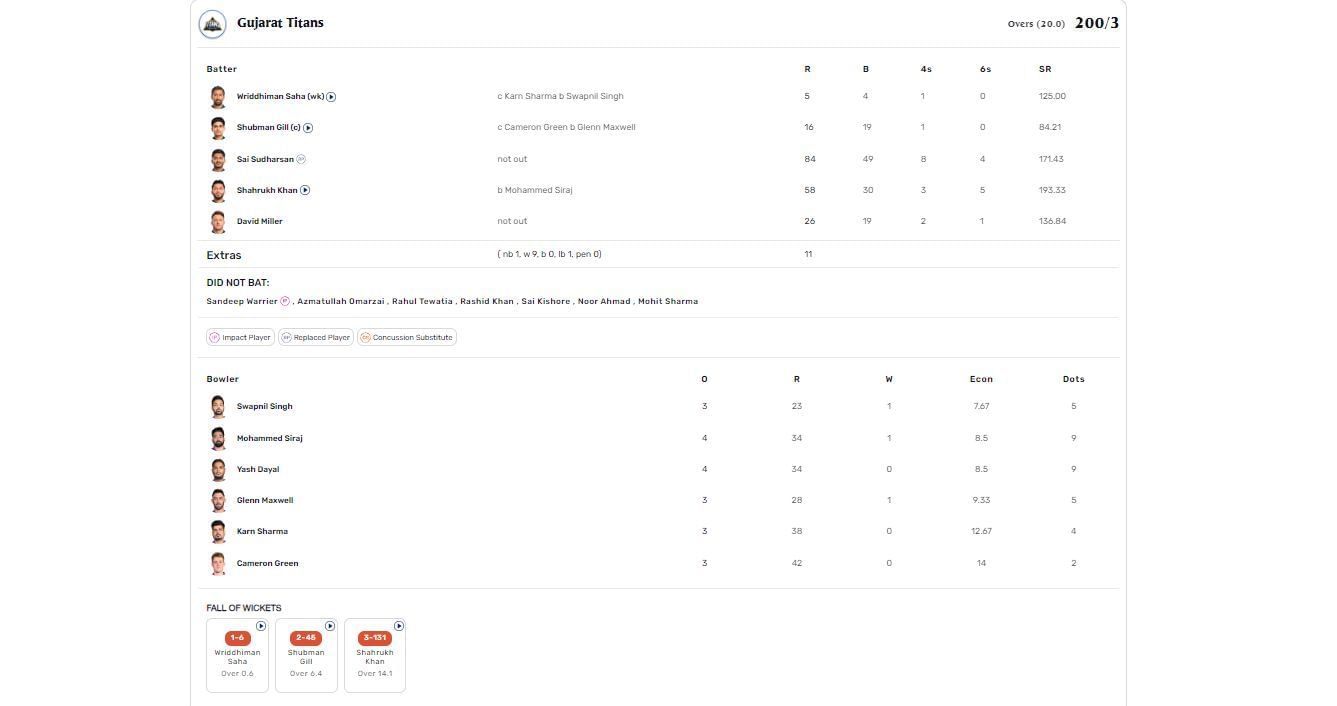
Task: Play video on the 1-6 fall of wicket card
Action: pos(261,626)
